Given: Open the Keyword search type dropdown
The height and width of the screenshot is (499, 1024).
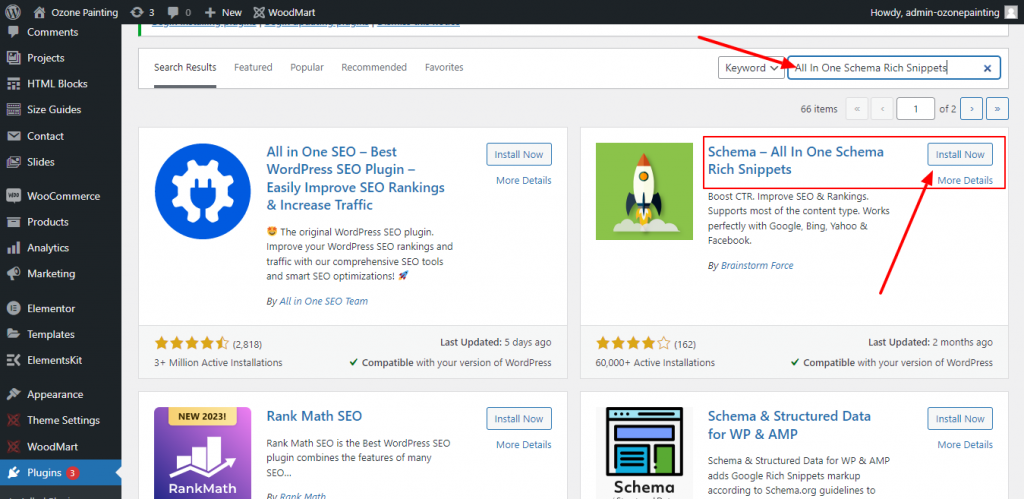Looking at the screenshot, I should [750, 67].
